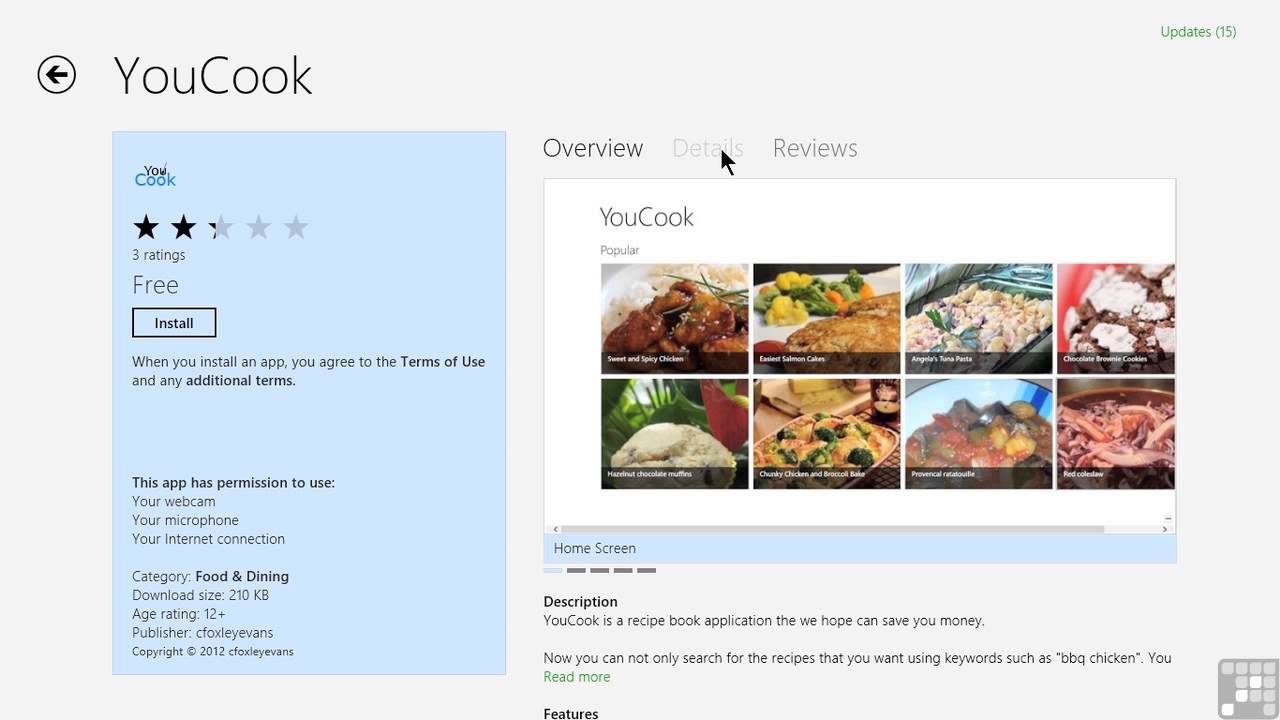1280x720 pixels.
Task: Click the Age rating: 12+ text
Action: point(179,614)
